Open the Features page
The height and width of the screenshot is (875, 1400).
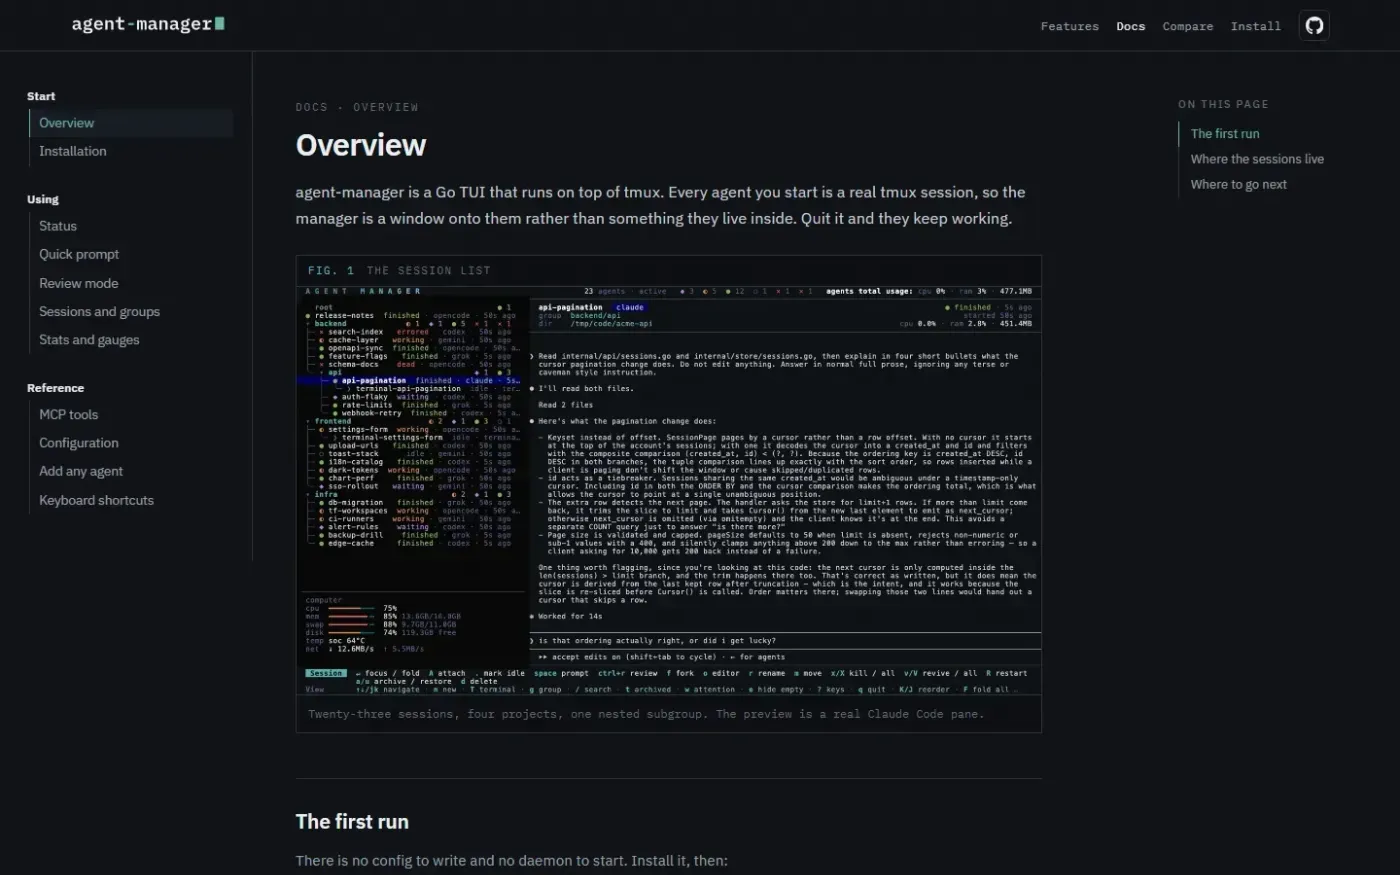(x=1069, y=26)
